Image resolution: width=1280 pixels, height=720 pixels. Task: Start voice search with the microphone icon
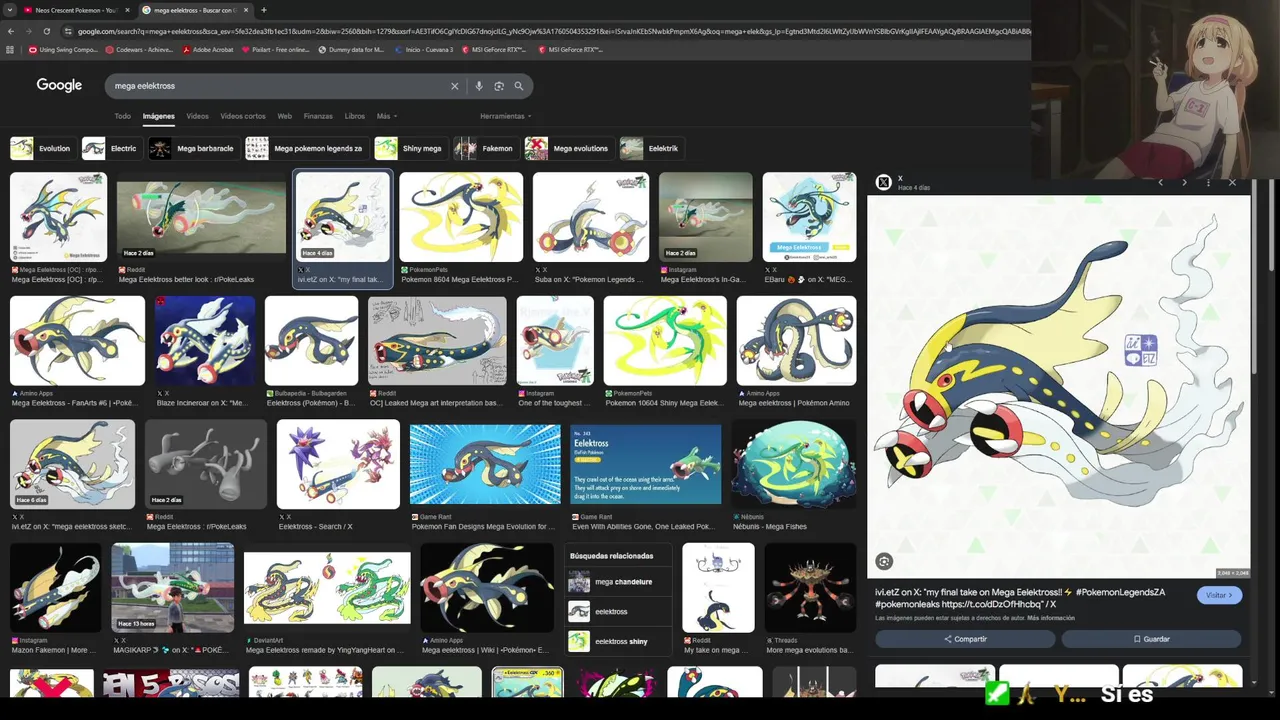(479, 86)
